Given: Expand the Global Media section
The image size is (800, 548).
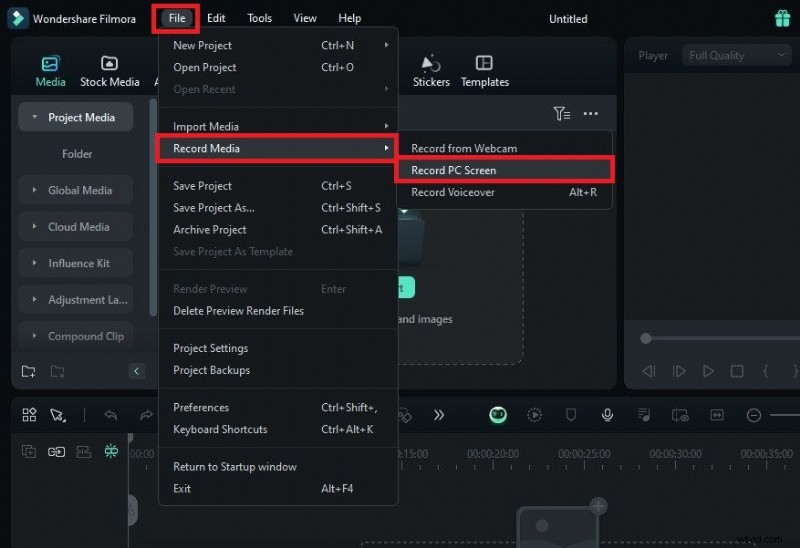Looking at the screenshot, I should (35, 190).
